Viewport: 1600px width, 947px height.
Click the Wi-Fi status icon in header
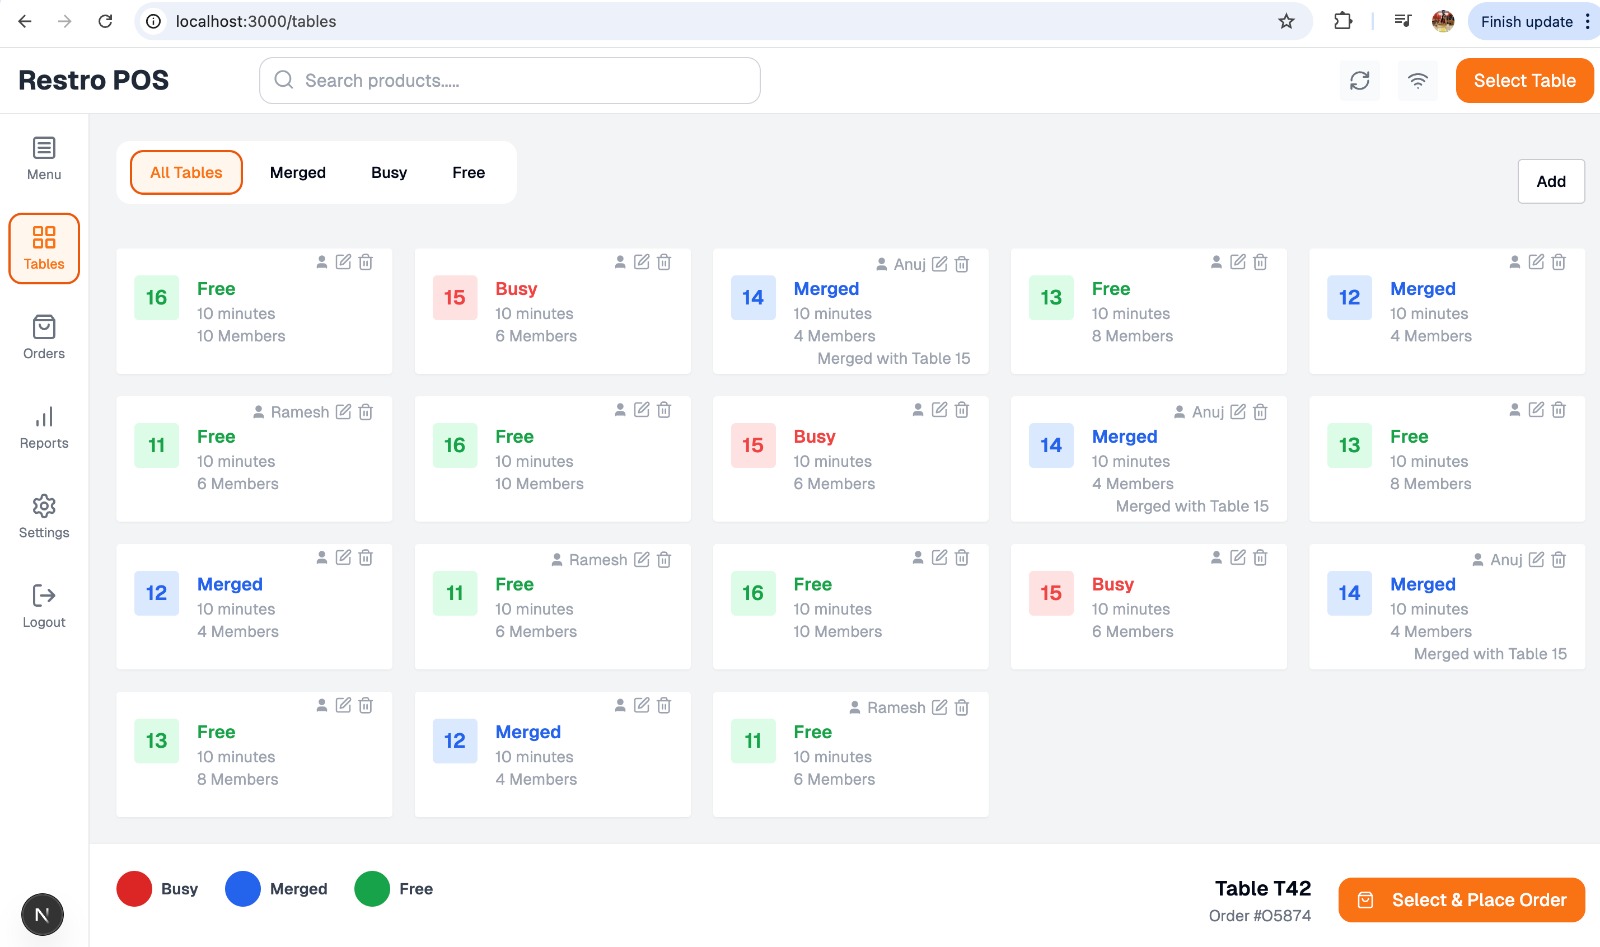tap(1418, 81)
